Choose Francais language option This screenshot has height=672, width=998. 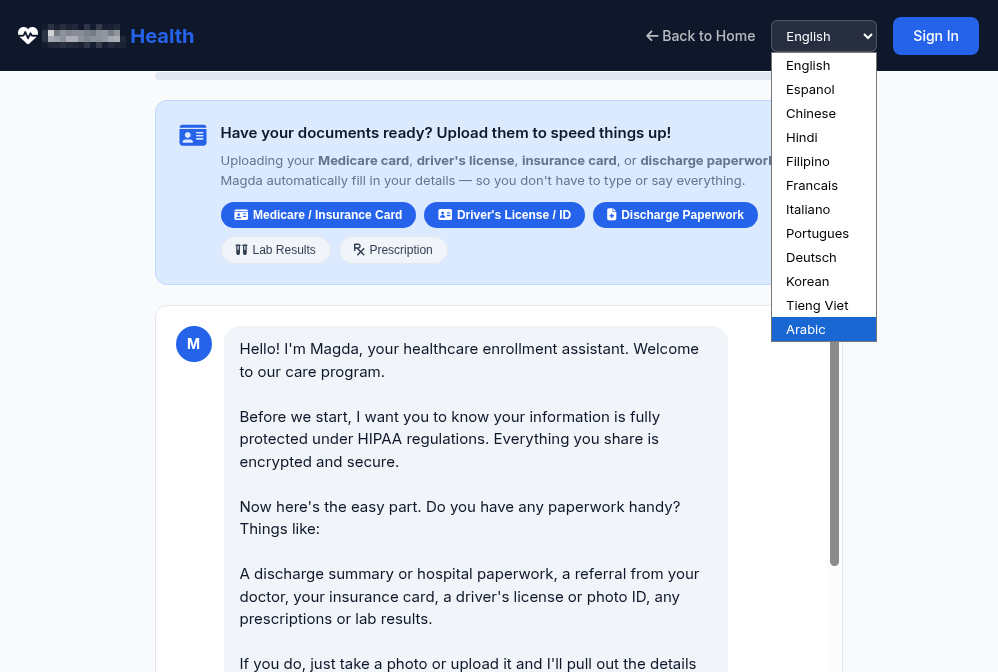(x=812, y=186)
